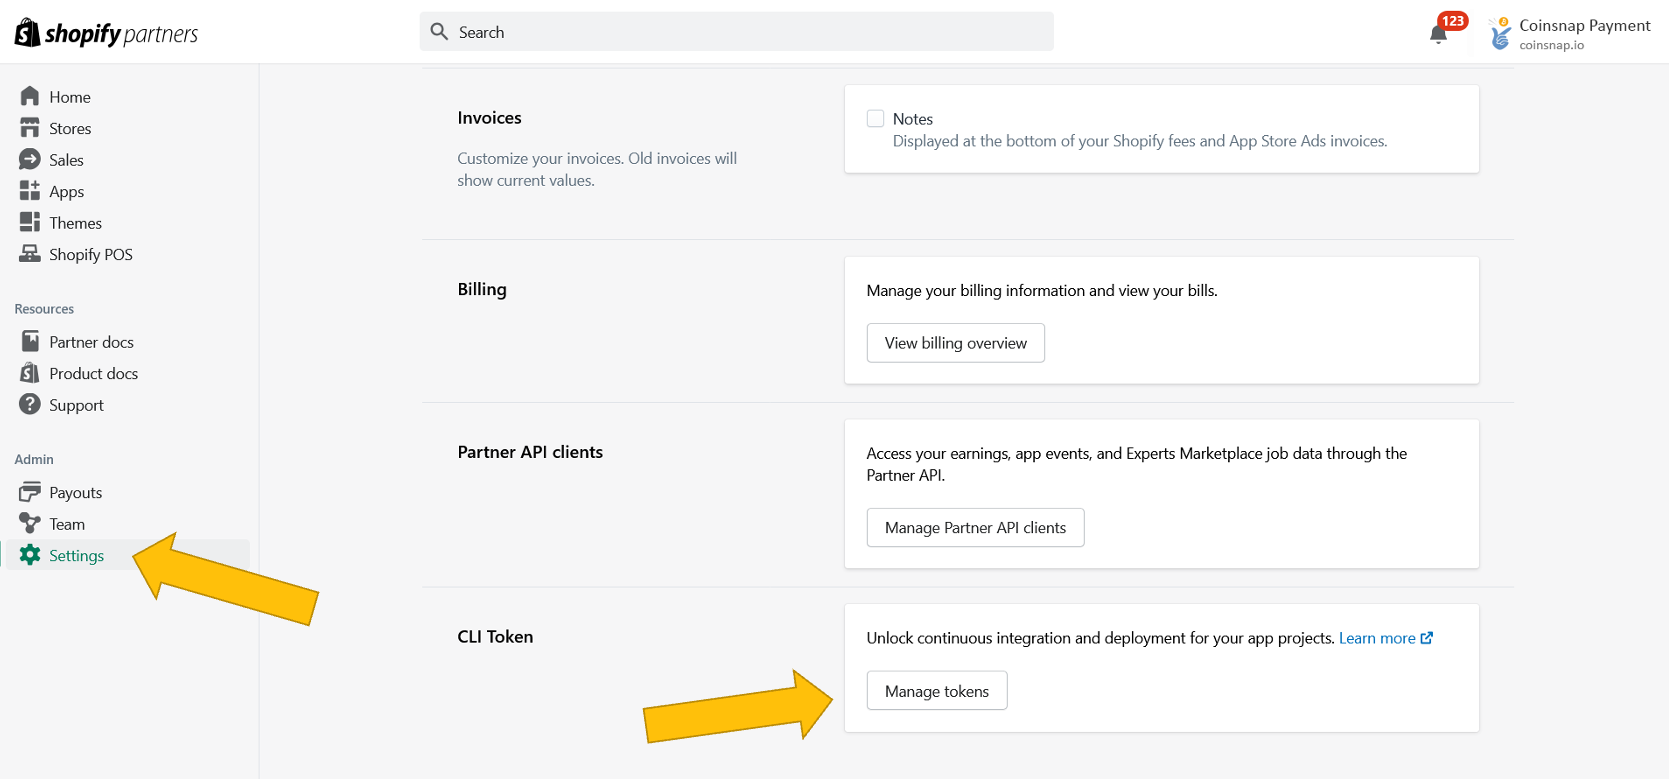Click the coinsnap.io domain text

click(1551, 45)
